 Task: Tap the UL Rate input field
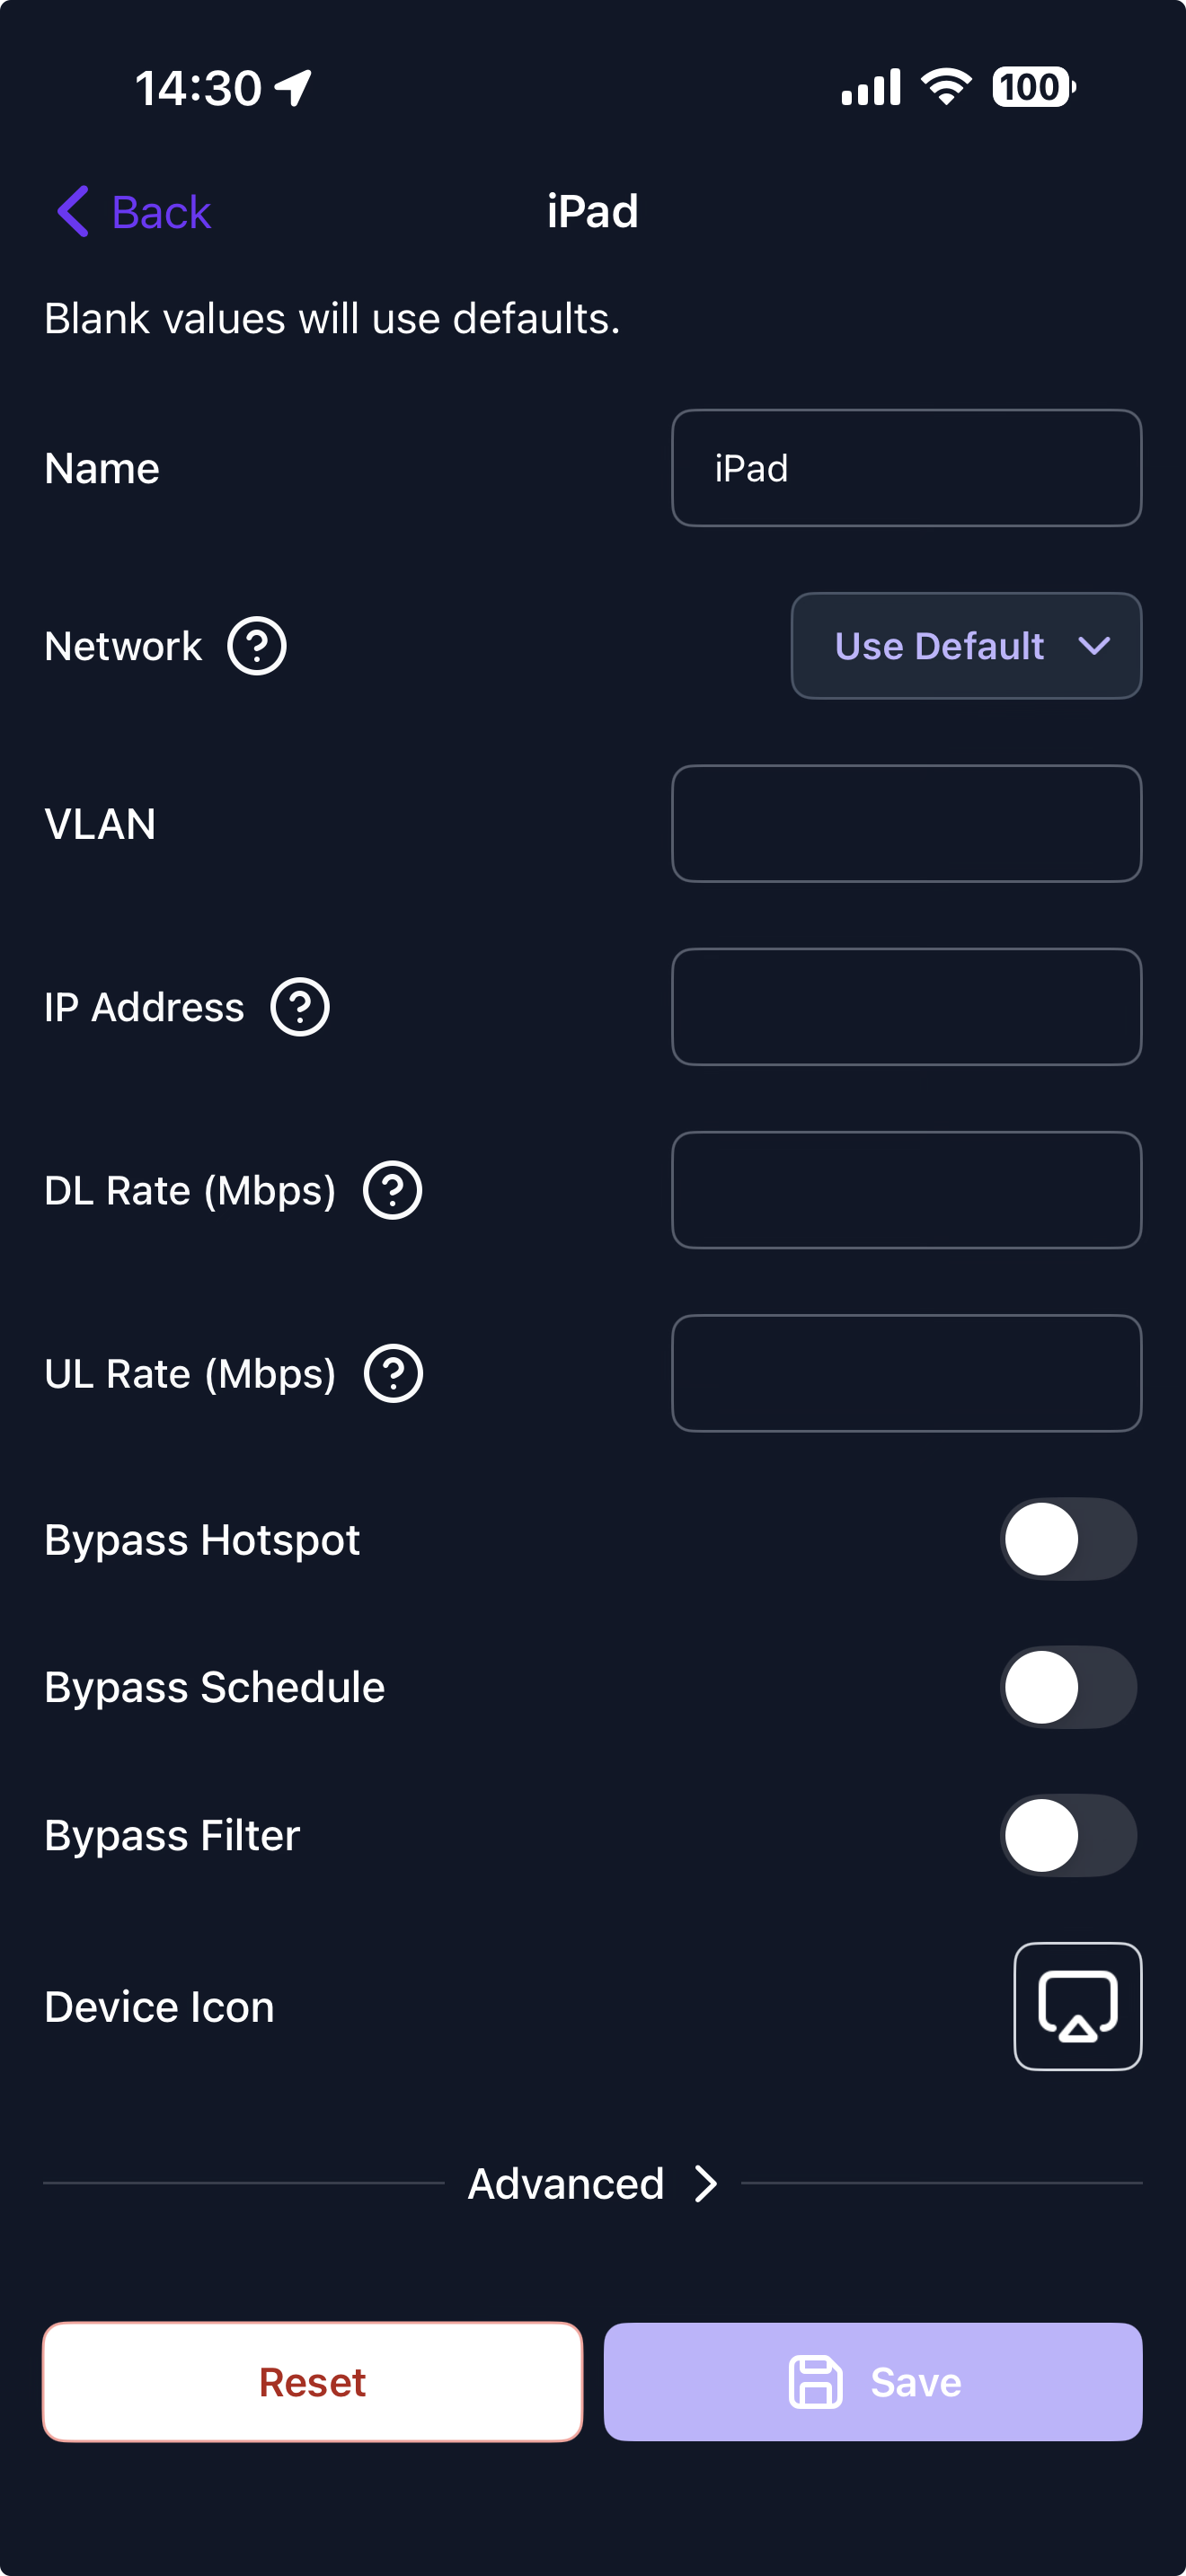(906, 1373)
